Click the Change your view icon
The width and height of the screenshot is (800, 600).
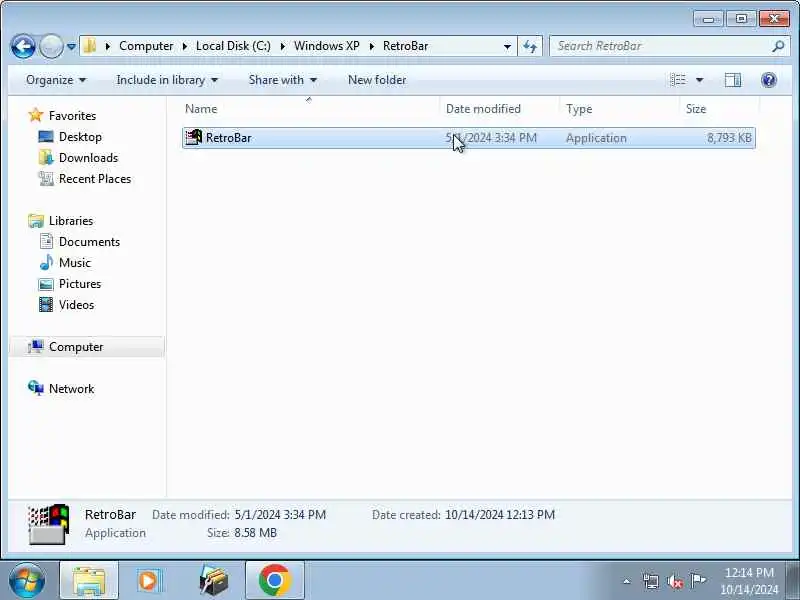678,80
